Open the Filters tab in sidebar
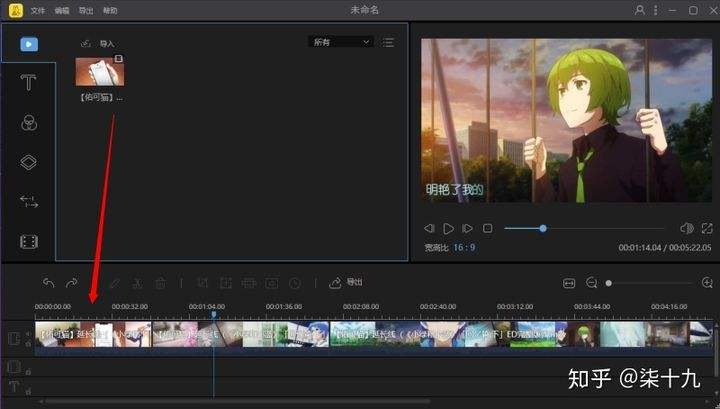 pyautogui.click(x=29, y=123)
